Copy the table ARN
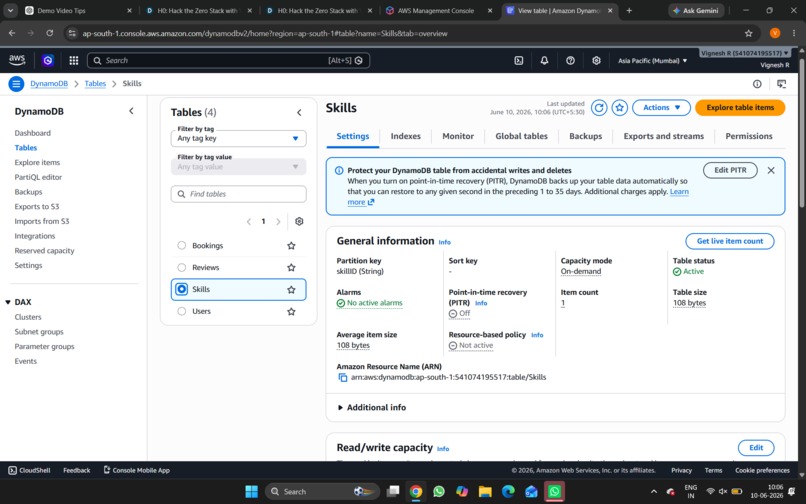Screen dimensions: 806x504 click(342, 377)
